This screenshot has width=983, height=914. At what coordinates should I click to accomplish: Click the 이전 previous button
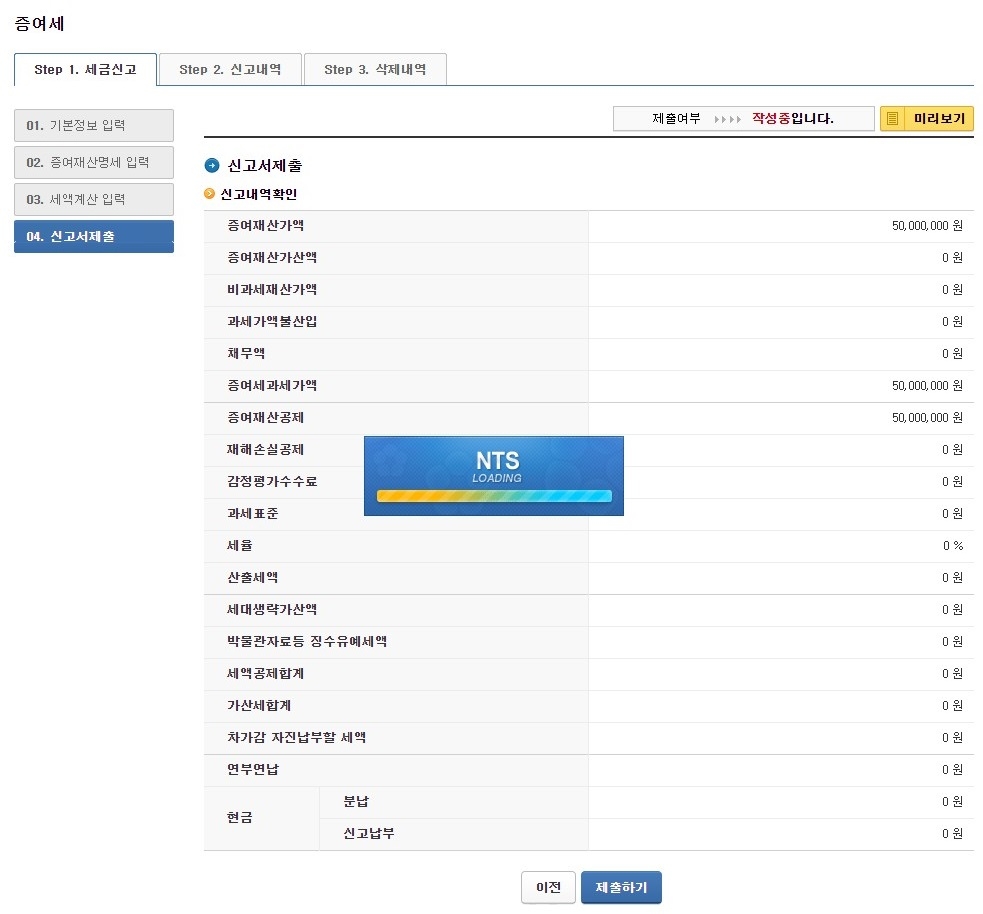click(548, 887)
